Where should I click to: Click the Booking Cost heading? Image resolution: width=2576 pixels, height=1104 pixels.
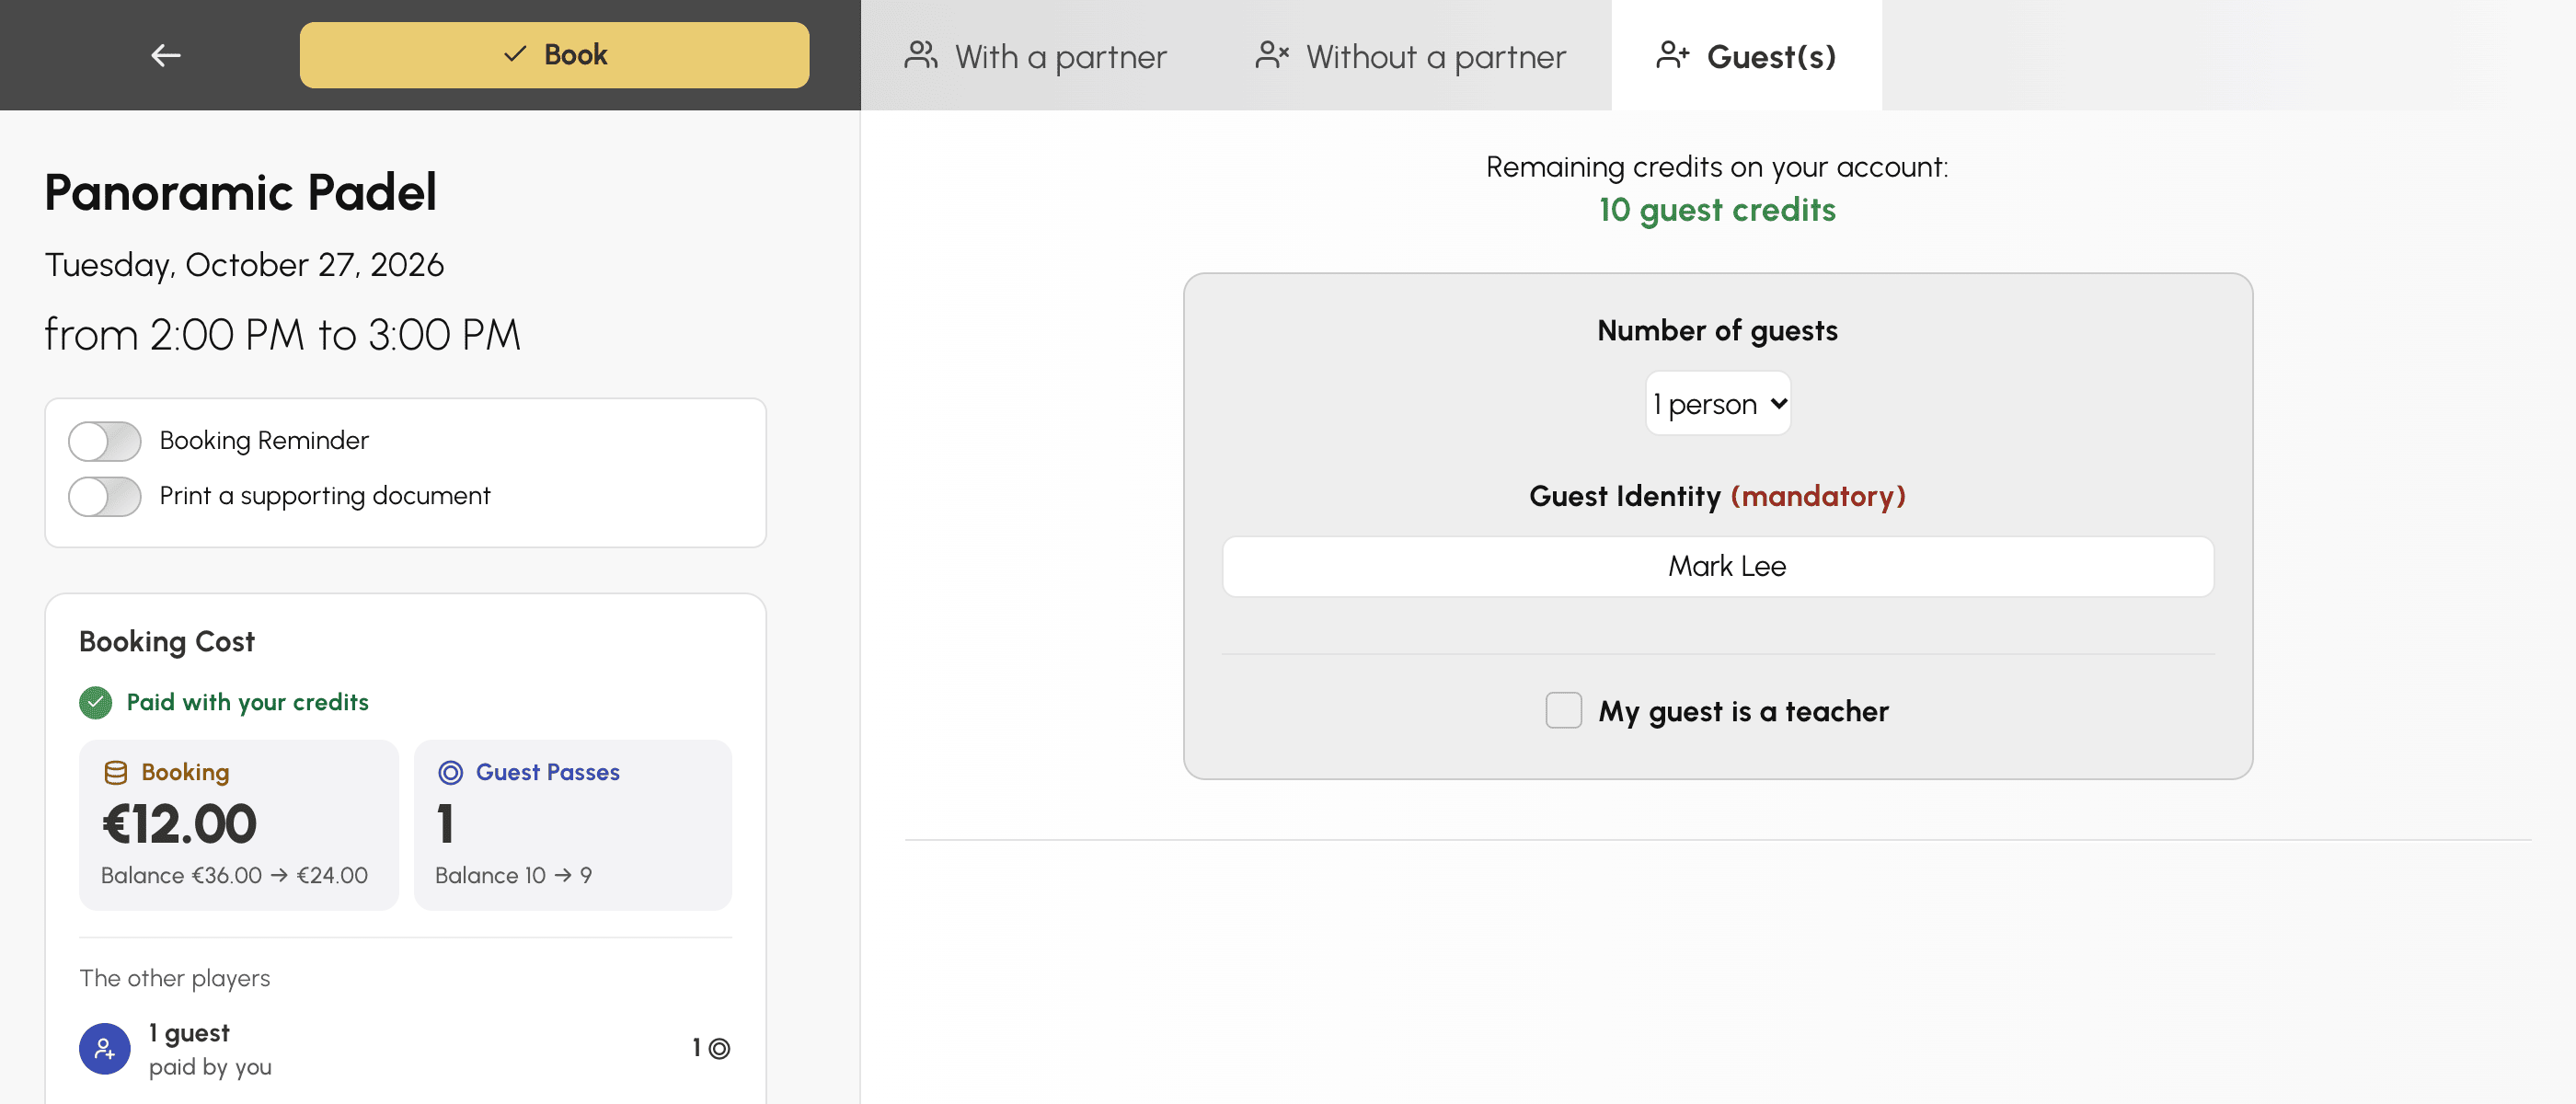[167, 641]
